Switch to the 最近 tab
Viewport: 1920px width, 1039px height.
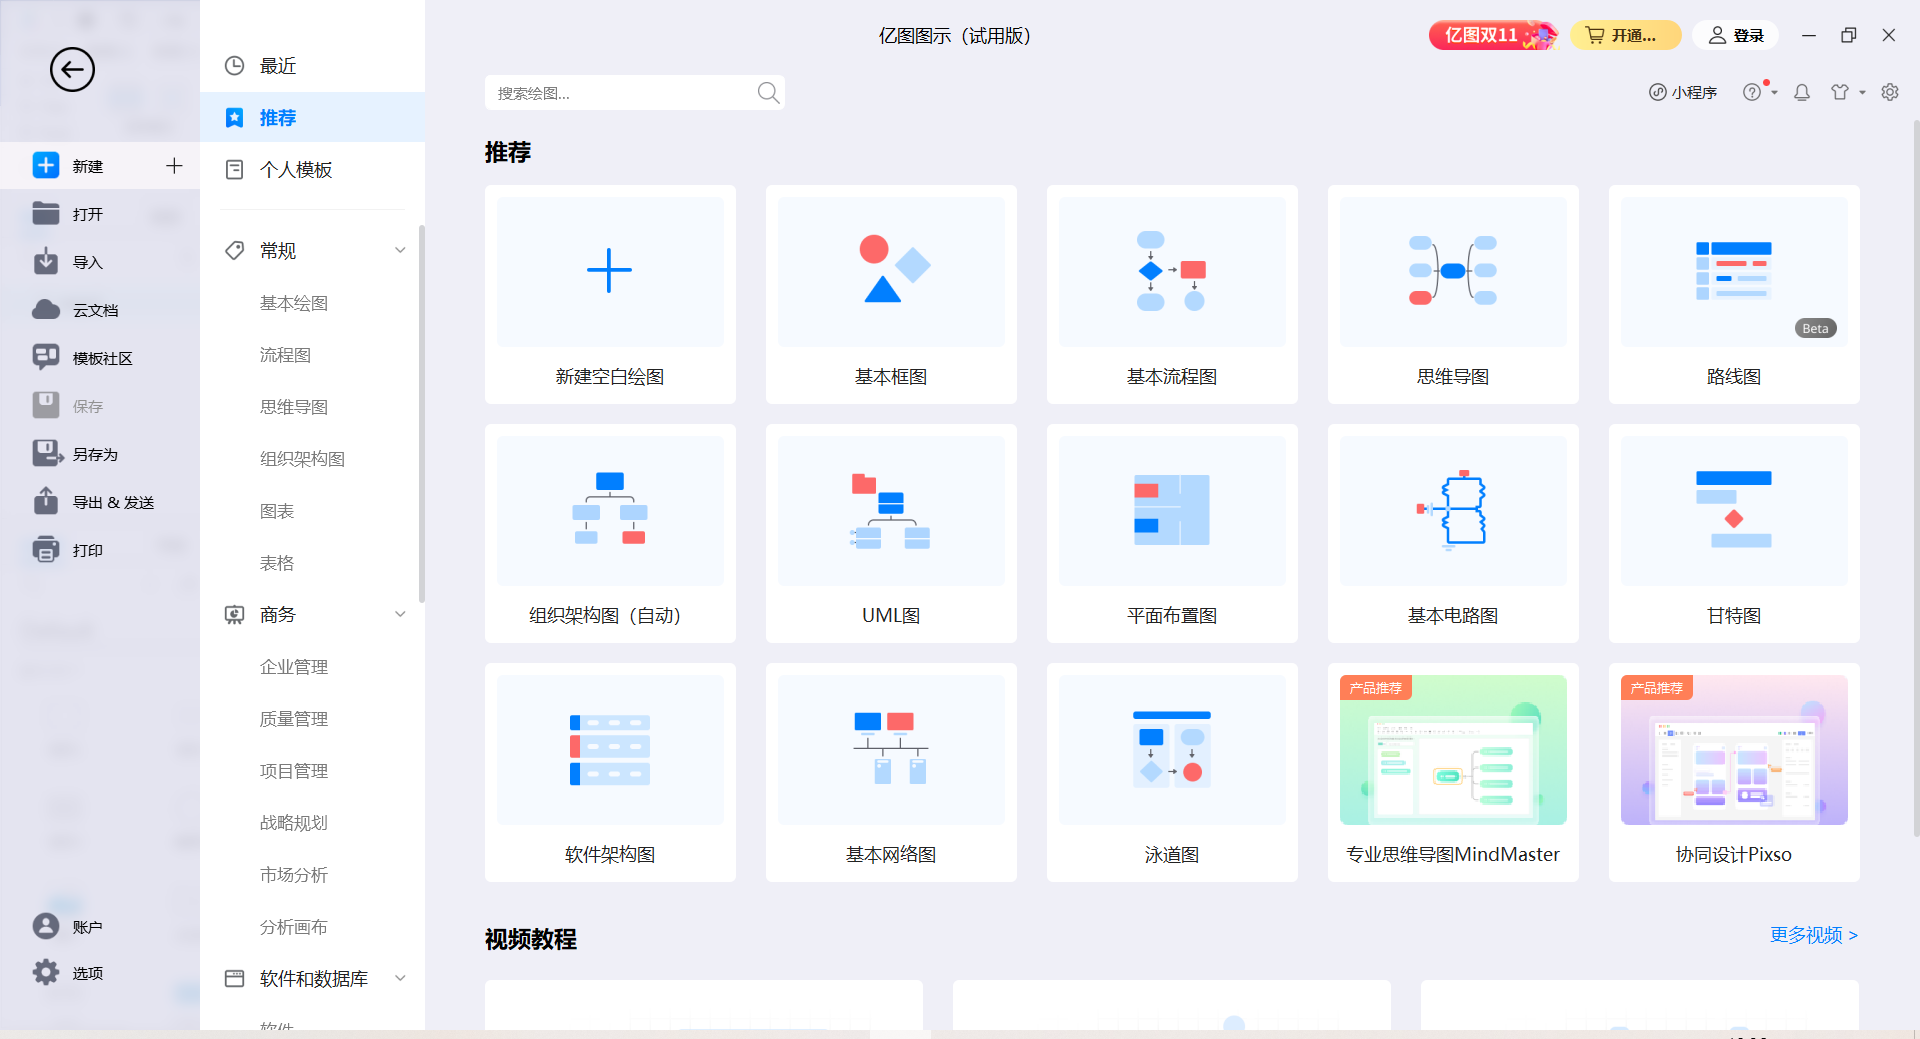[312, 66]
